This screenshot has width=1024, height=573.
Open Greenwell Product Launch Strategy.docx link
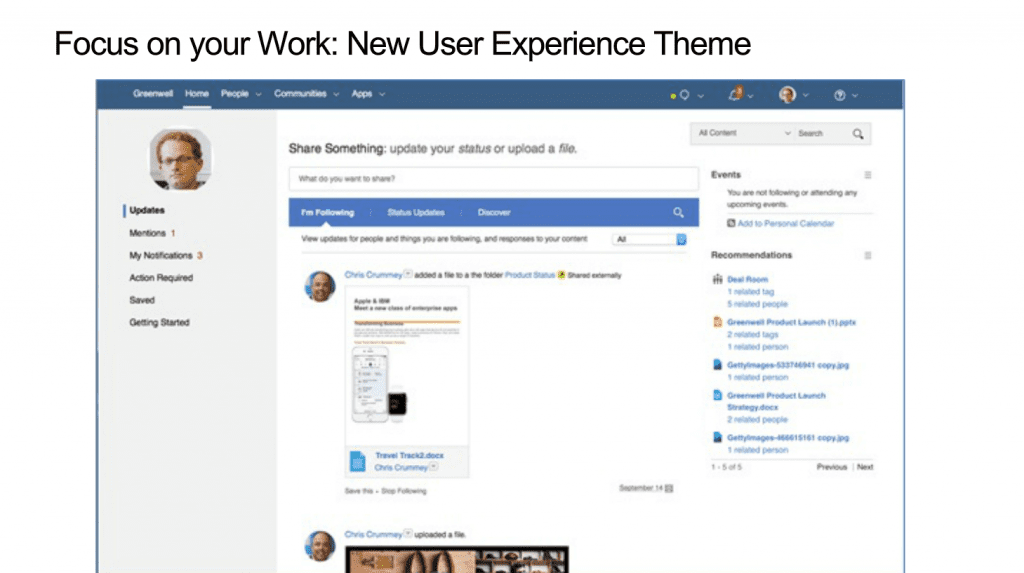776,401
